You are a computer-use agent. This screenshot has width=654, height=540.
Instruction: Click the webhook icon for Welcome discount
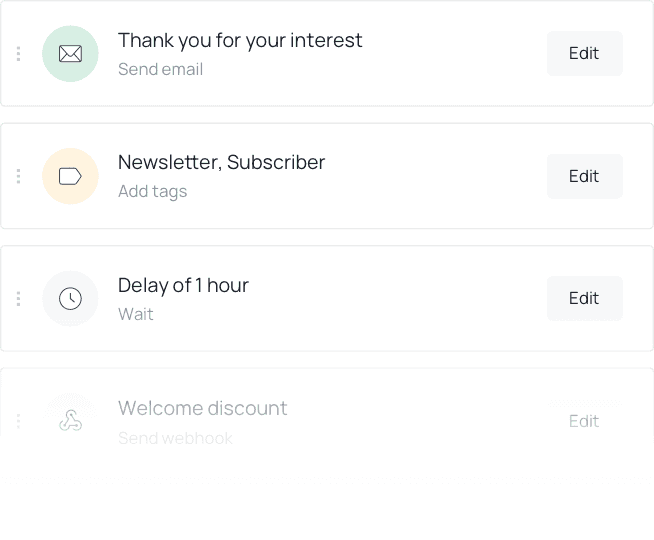pyautogui.click(x=70, y=421)
